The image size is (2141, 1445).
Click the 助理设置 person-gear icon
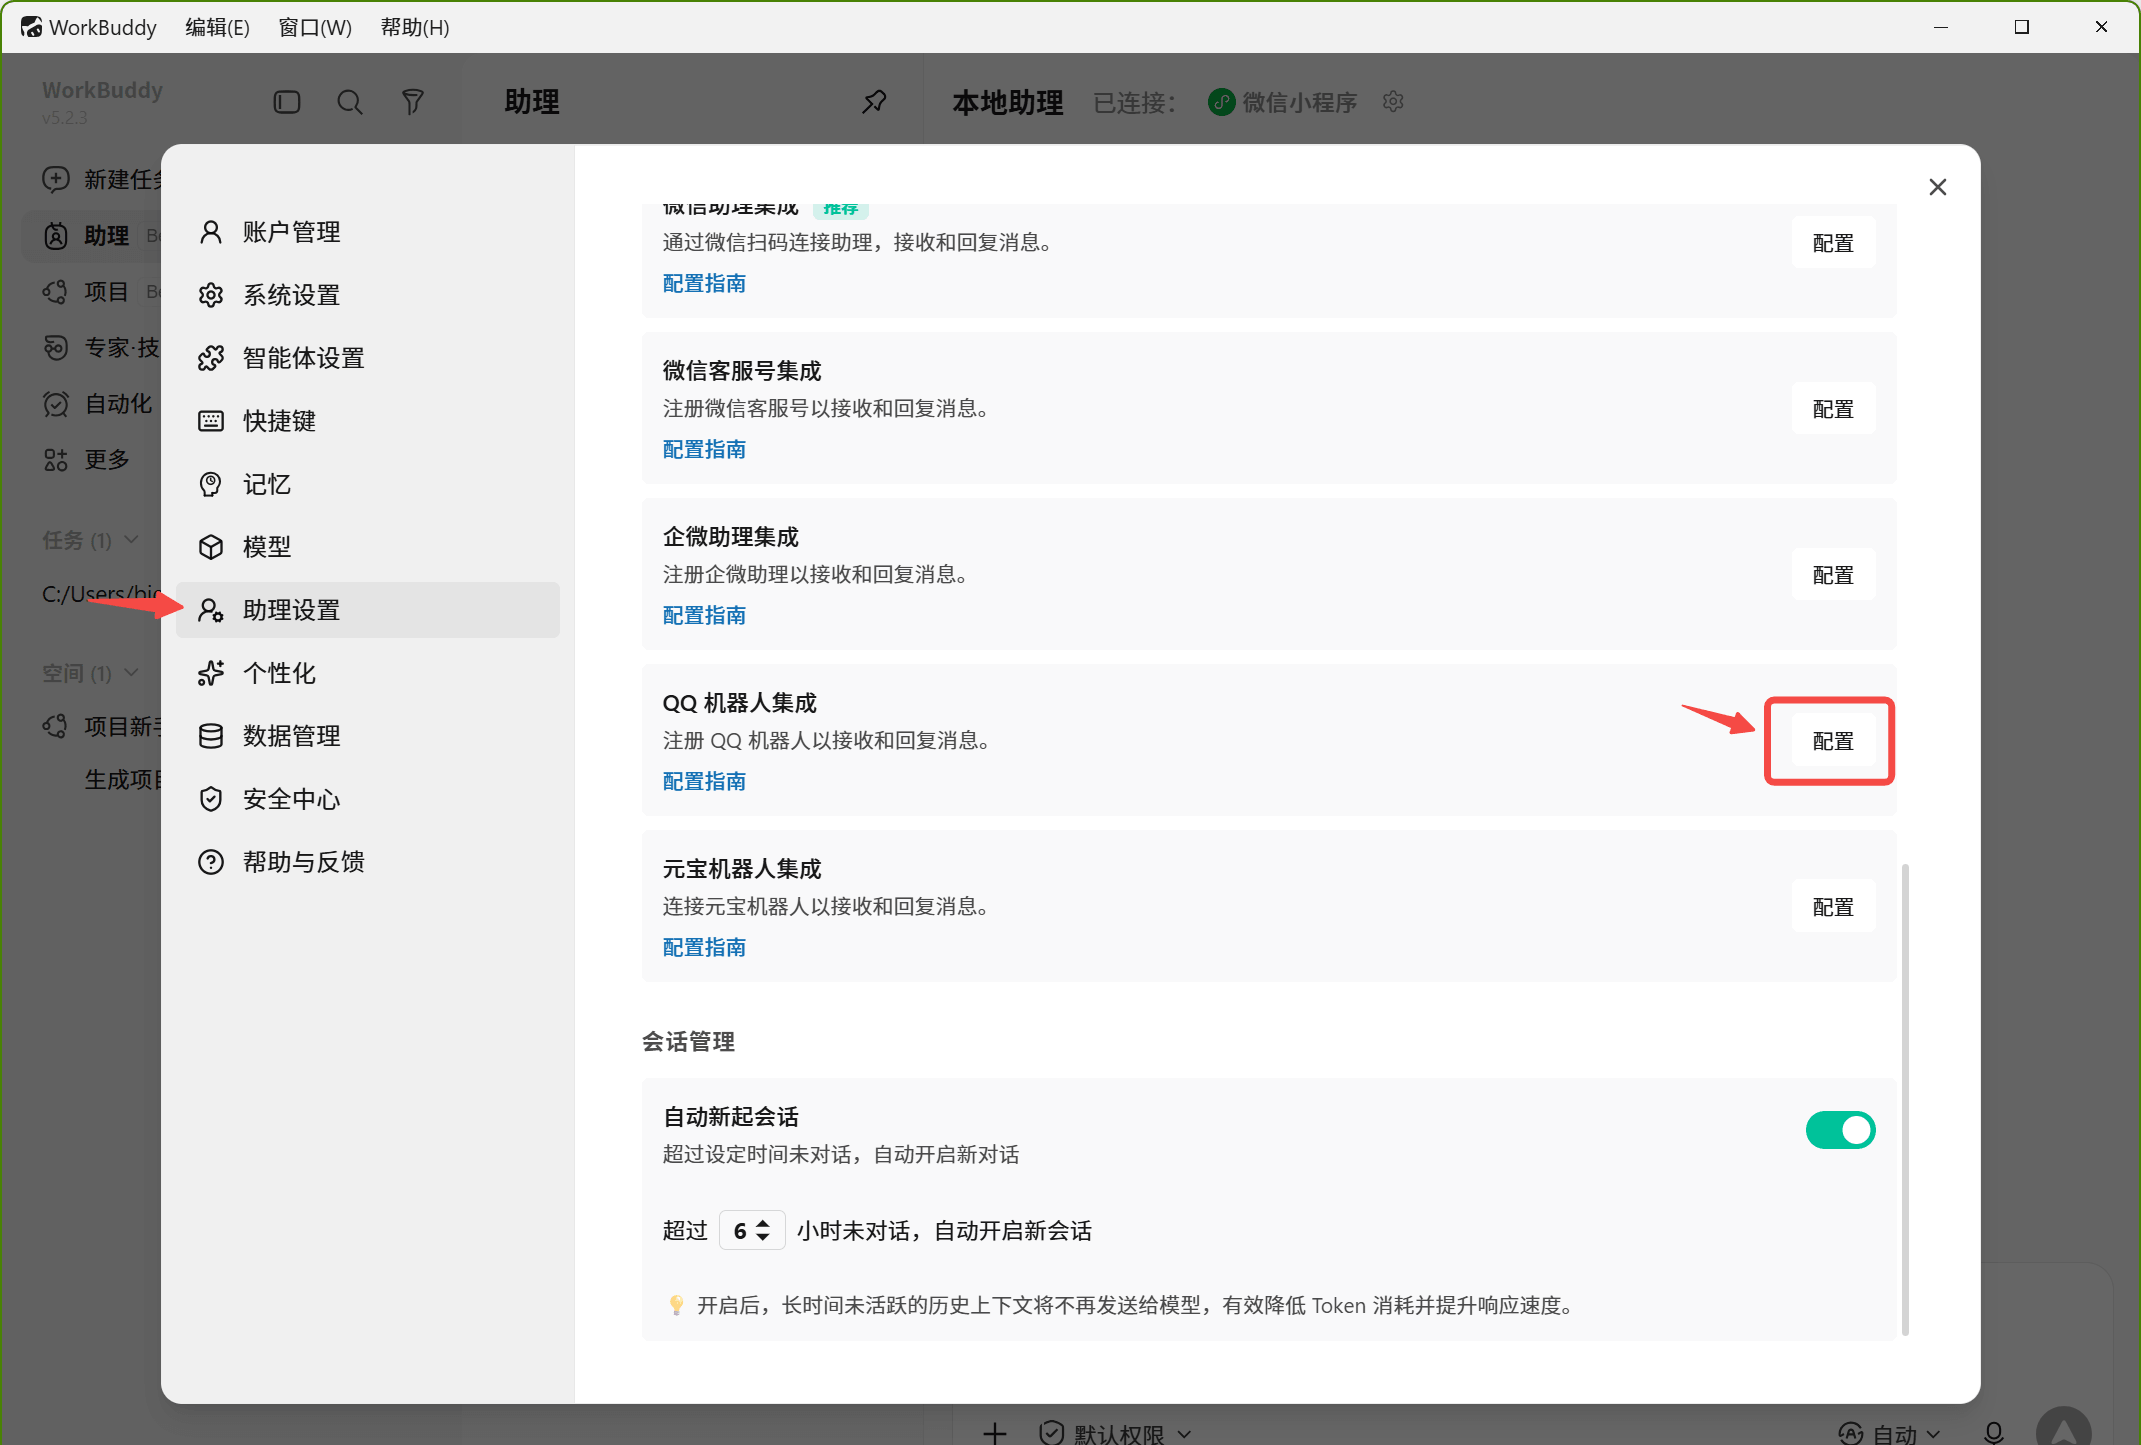click(x=211, y=610)
